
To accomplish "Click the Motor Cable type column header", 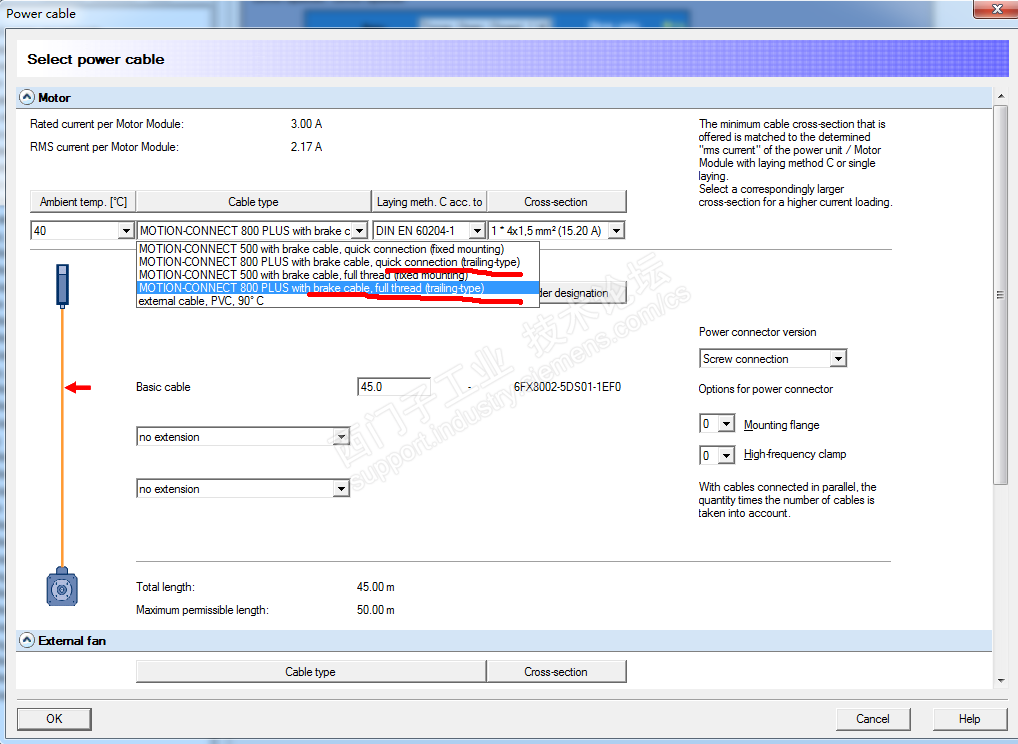I will 253,202.
